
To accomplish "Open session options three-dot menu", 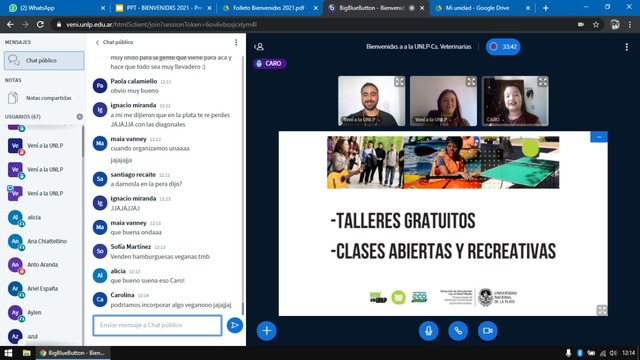I will pyautogui.click(x=627, y=47).
